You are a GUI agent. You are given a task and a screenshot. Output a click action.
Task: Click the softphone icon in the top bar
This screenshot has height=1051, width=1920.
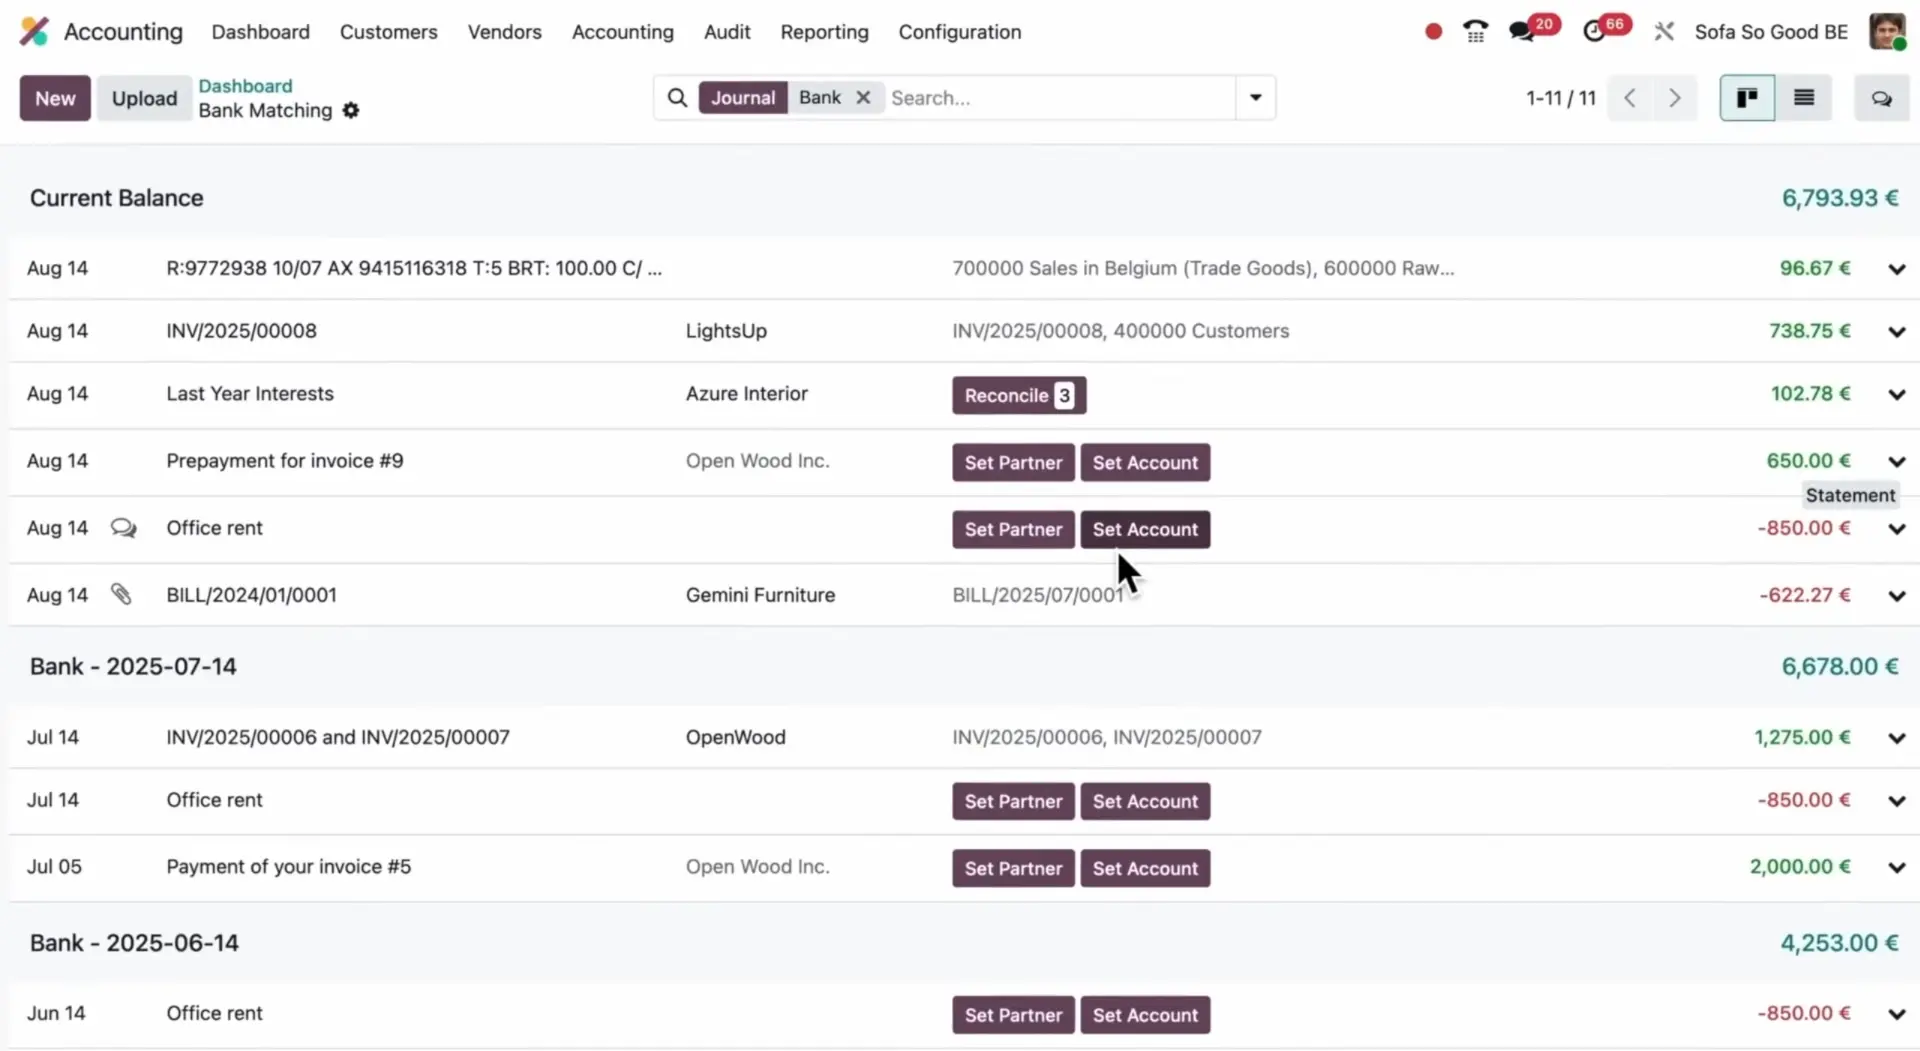pos(1475,31)
